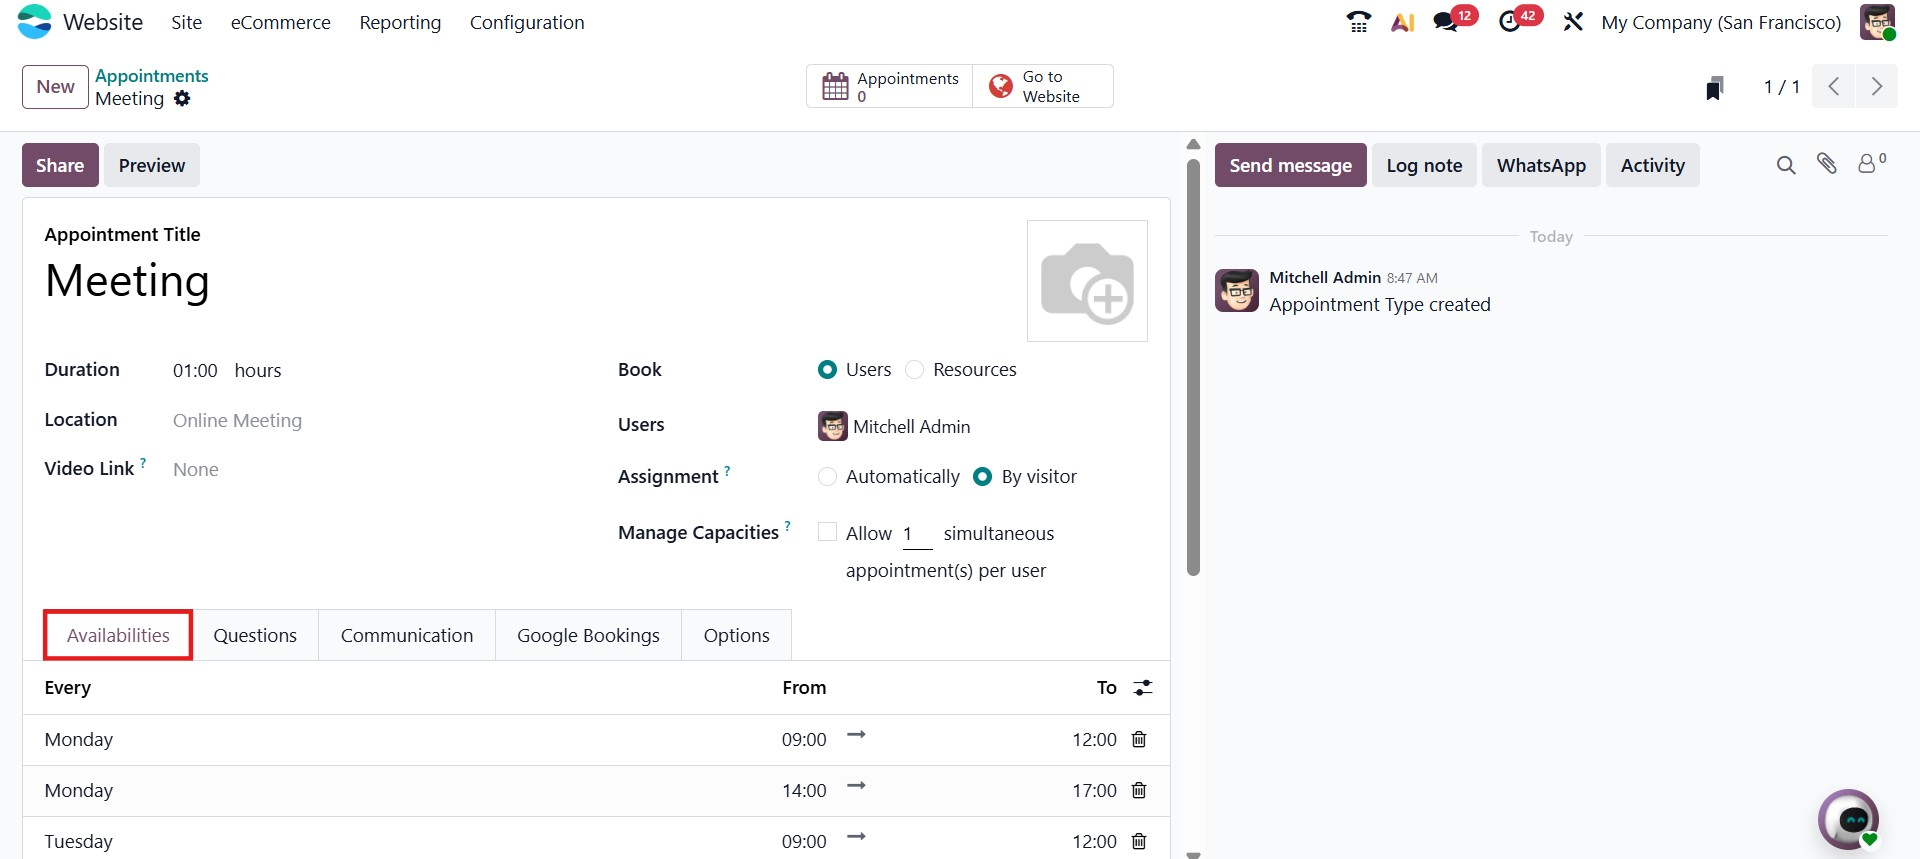Click the paperclip attachments icon in chatter
Viewport: 1920px width, 859px height.
click(1827, 165)
